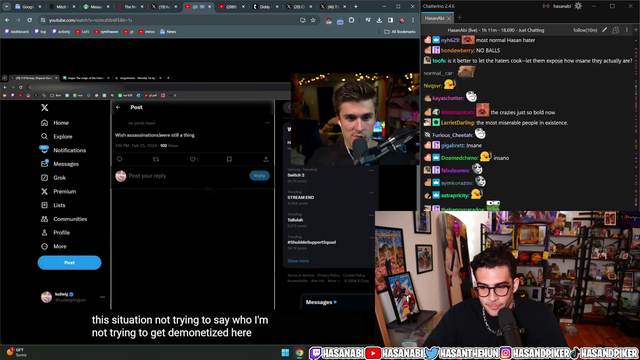640x360 pixels.
Task: Click the share icon under the post
Action: [266, 159]
